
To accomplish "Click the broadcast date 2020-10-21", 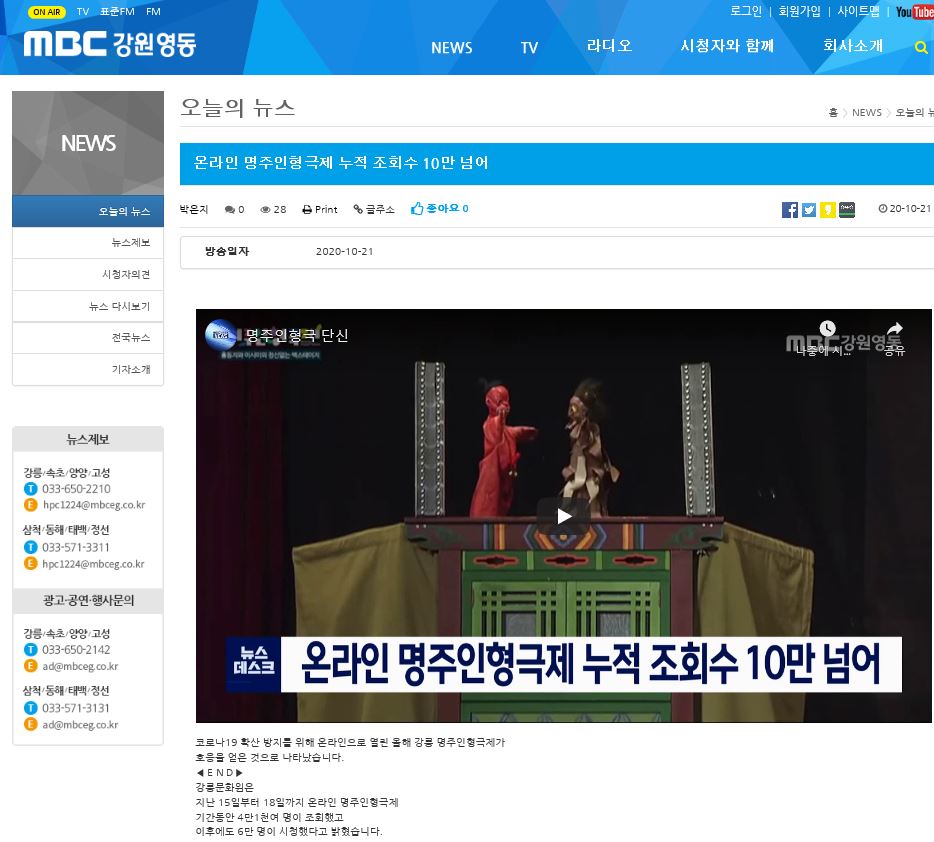I will point(344,251).
